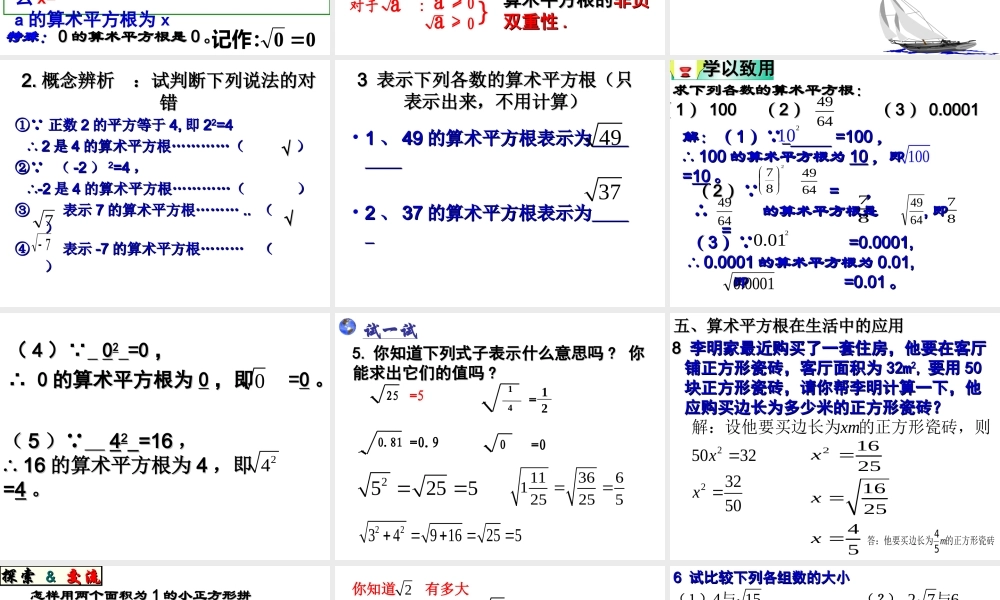Select line '∴ 0 的算术平方根为 0'
This screenshot has height=600, width=1000.
pos(110,381)
